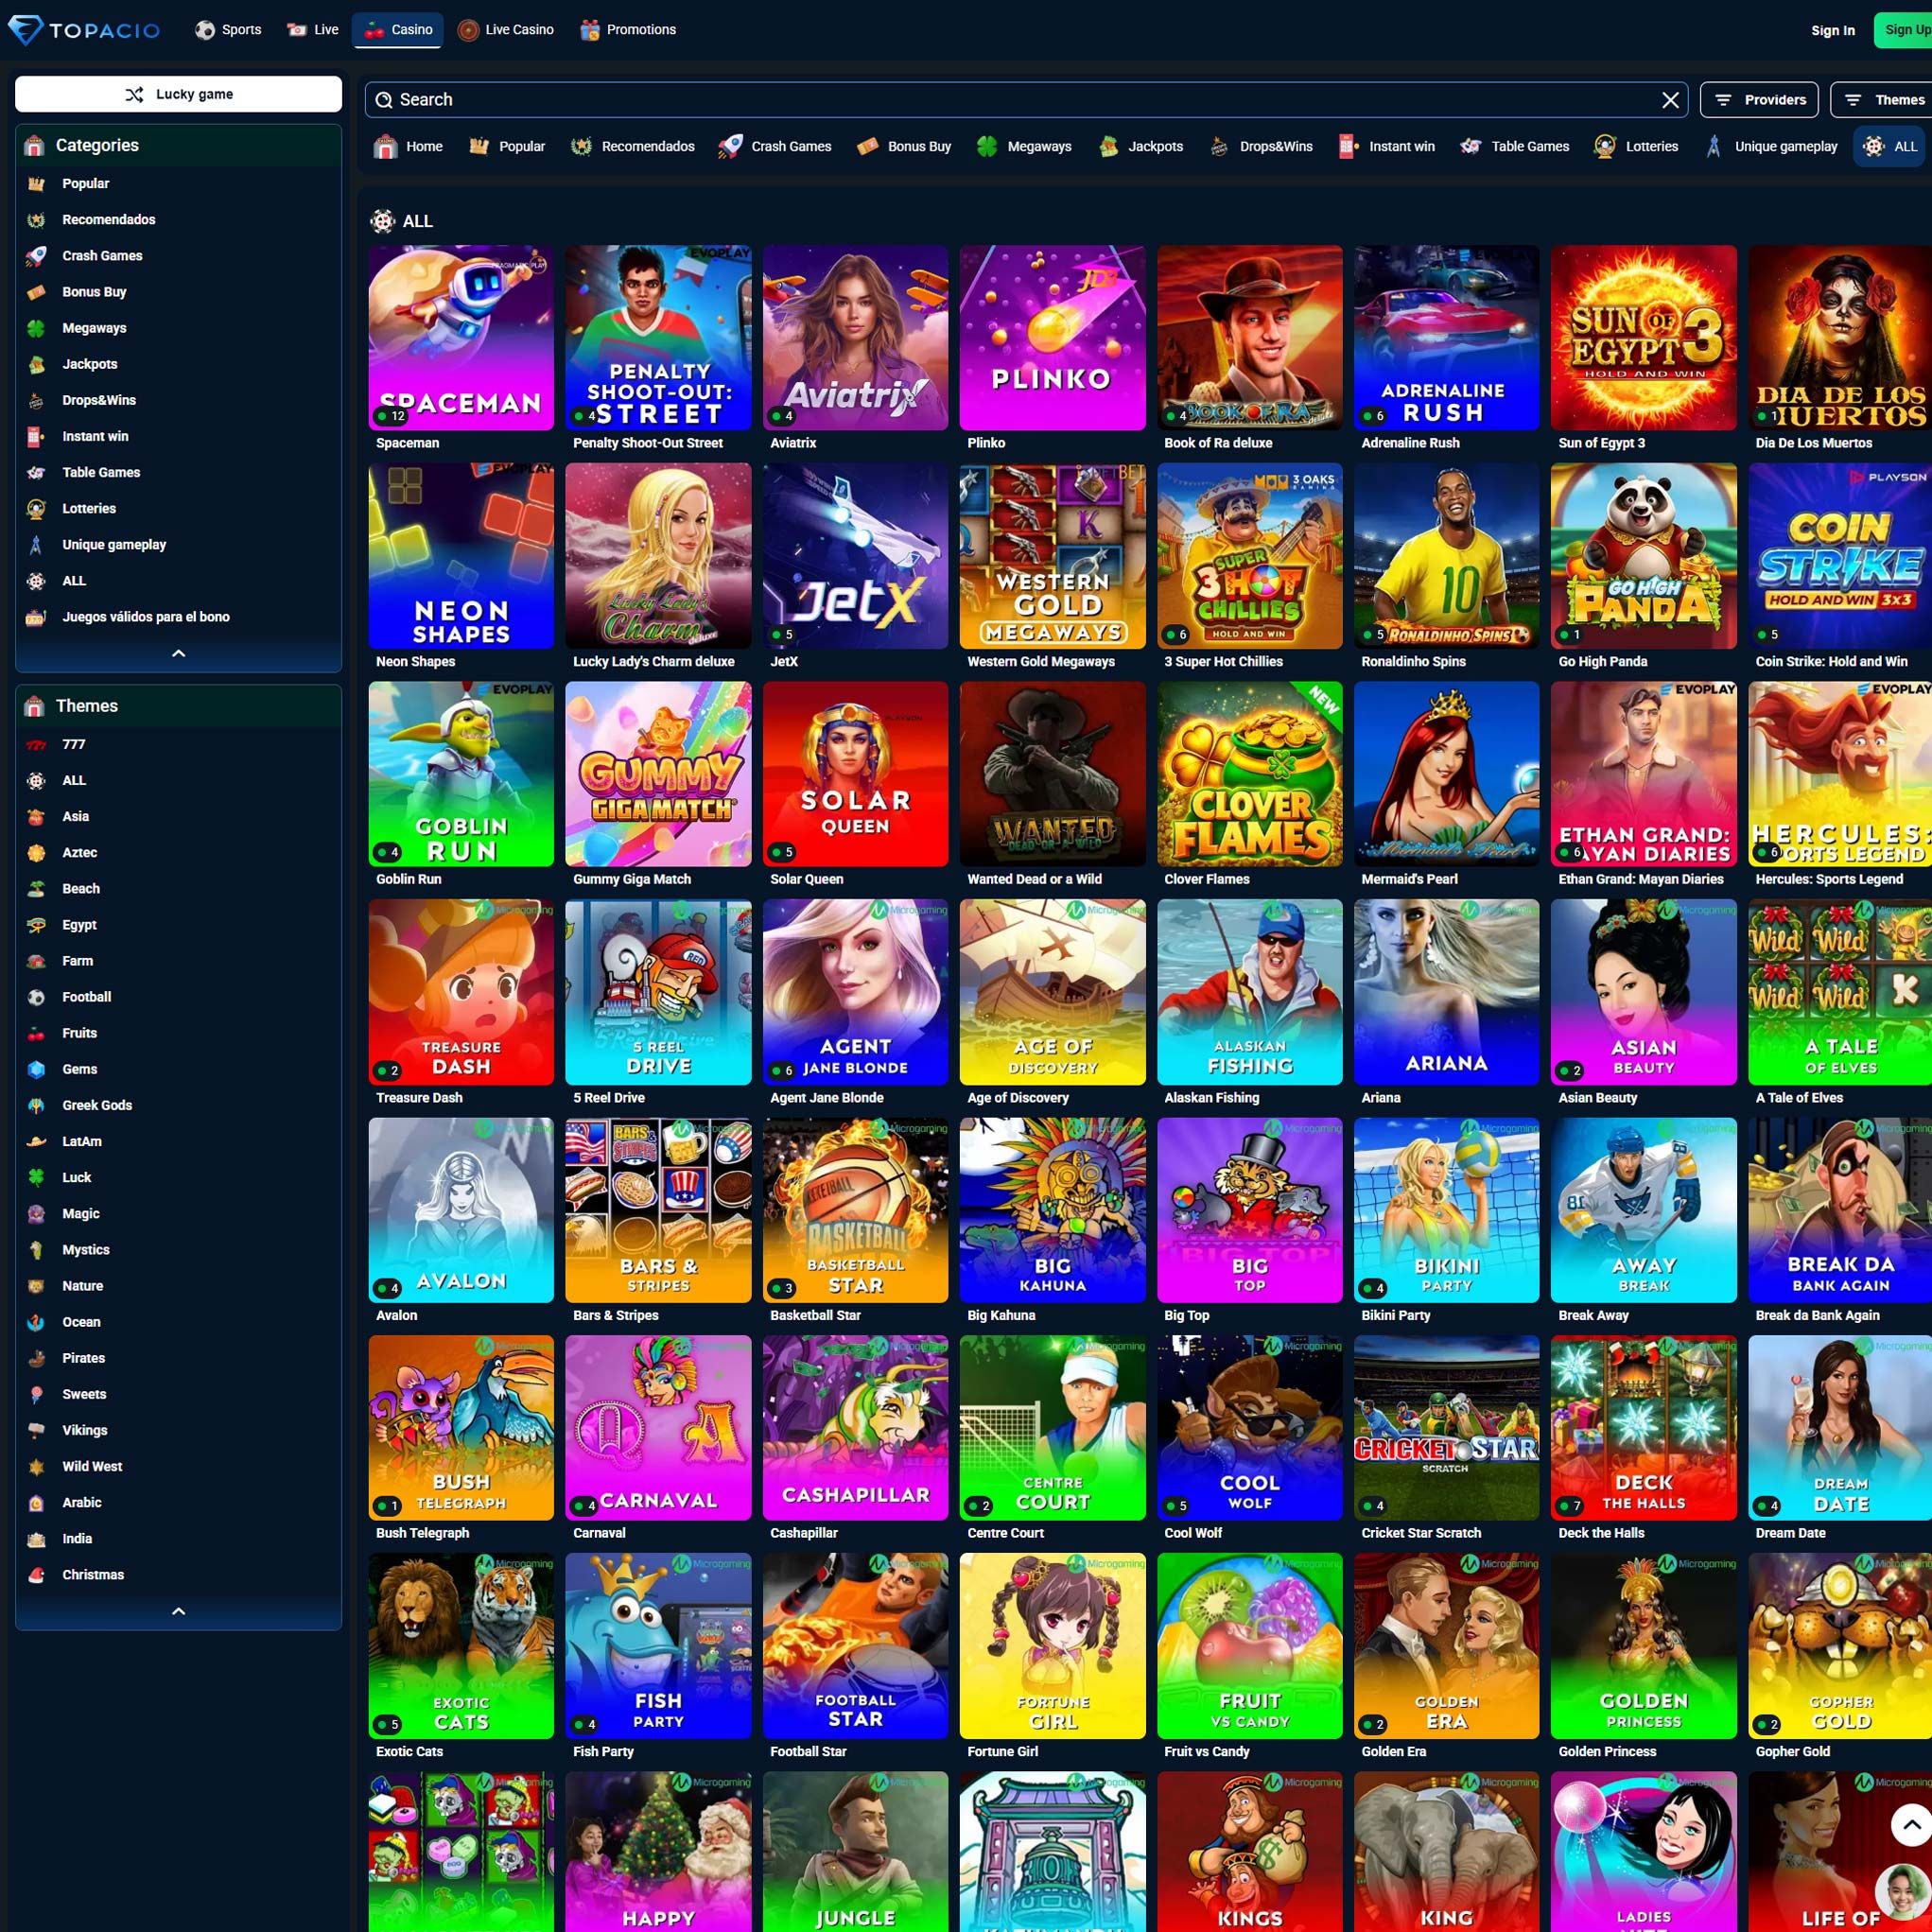Click the Lotteries icon in the sidebar
The width and height of the screenshot is (1932, 1932).
coord(36,509)
